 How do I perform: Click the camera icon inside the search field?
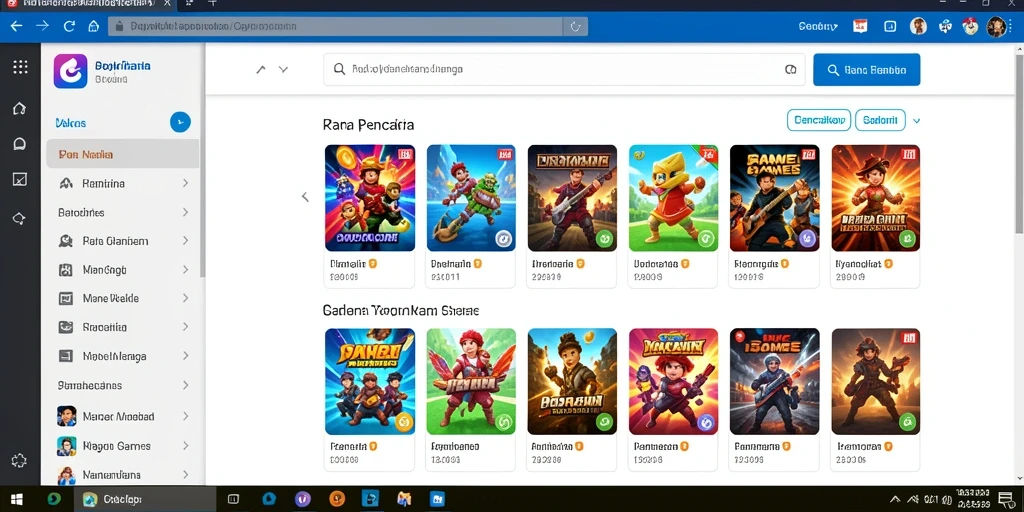(x=790, y=69)
